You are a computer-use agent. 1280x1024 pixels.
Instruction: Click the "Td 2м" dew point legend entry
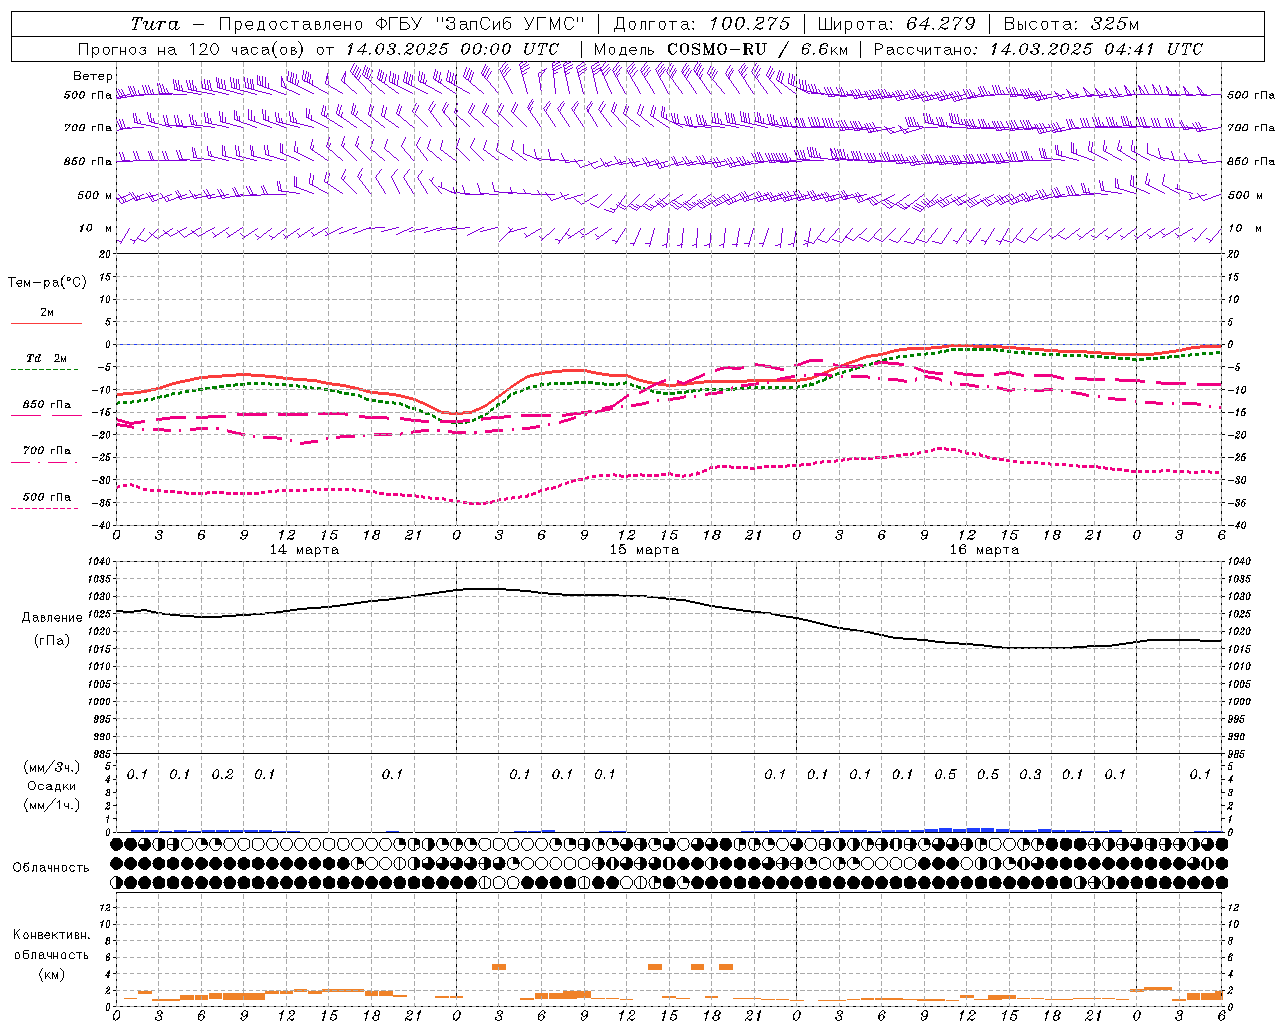pyautogui.click(x=47, y=358)
